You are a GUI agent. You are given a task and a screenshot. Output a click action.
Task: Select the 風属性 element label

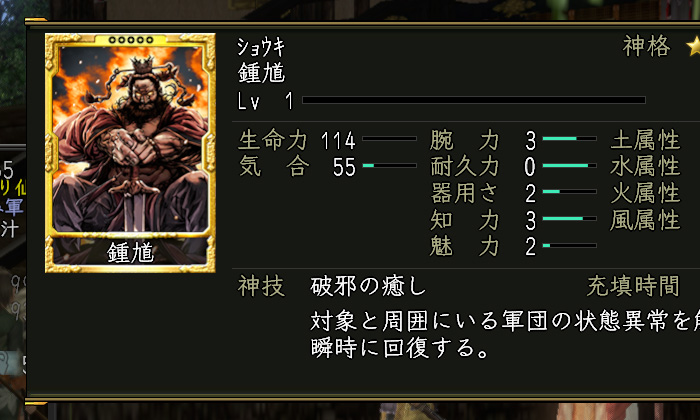pyautogui.click(x=645, y=220)
